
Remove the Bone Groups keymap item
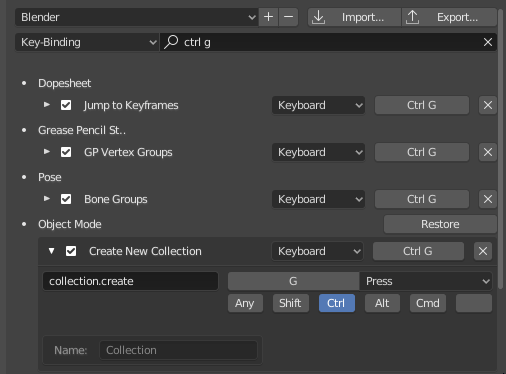click(x=488, y=199)
